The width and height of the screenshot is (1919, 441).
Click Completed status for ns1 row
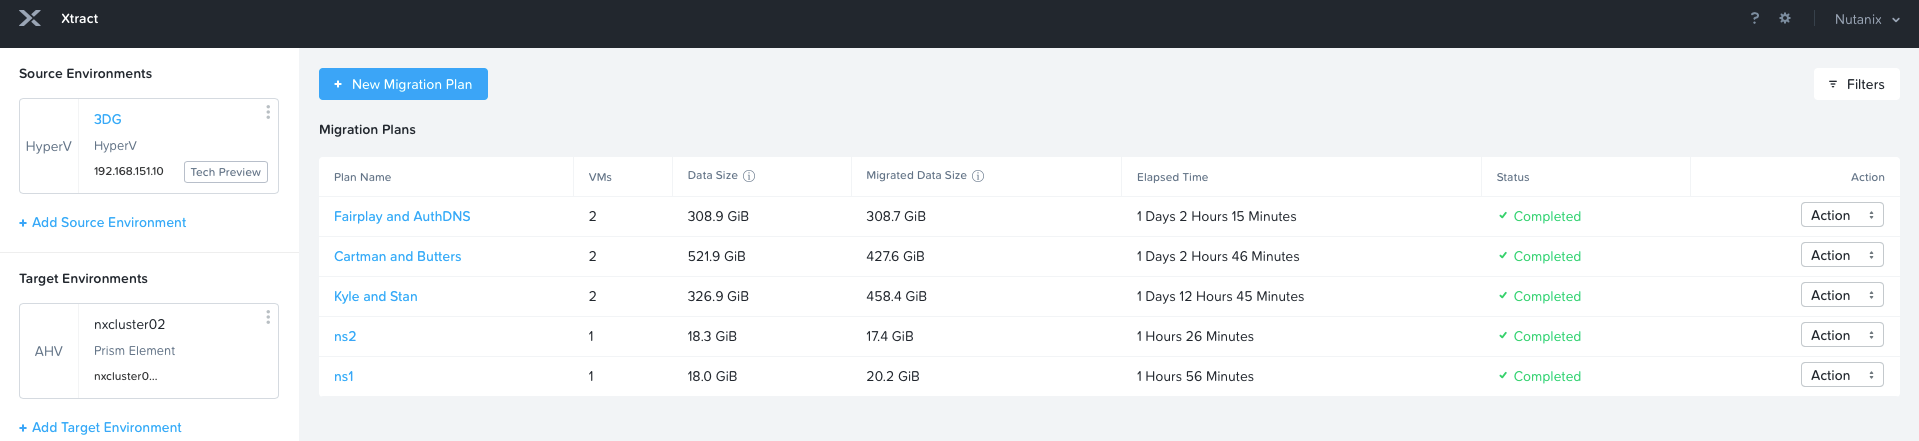[1540, 376]
